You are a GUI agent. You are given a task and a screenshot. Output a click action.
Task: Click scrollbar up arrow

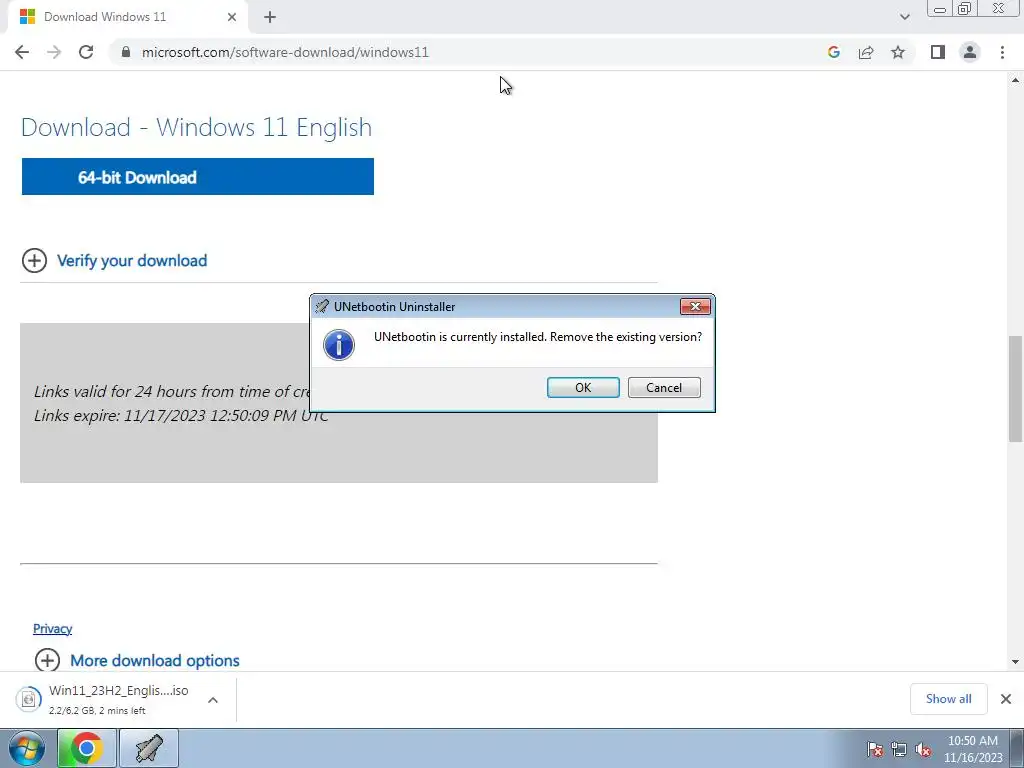click(x=1015, y=80)
